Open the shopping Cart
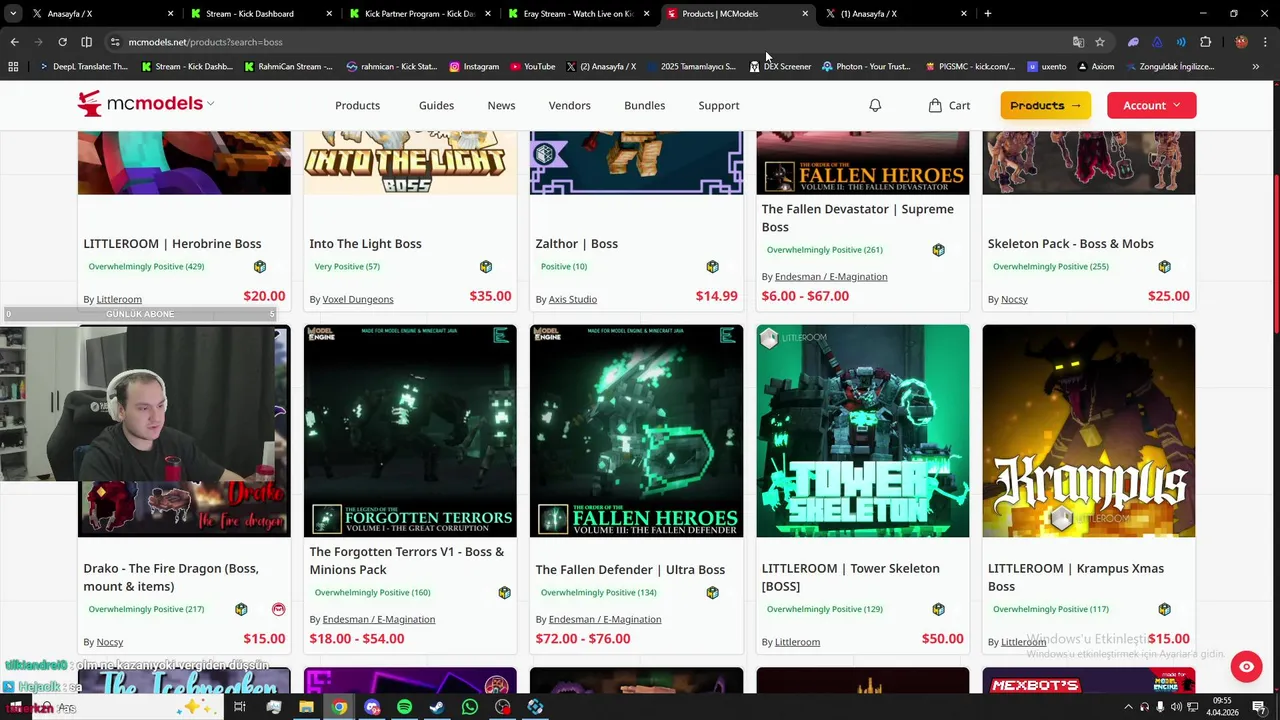 coord(949,105)
